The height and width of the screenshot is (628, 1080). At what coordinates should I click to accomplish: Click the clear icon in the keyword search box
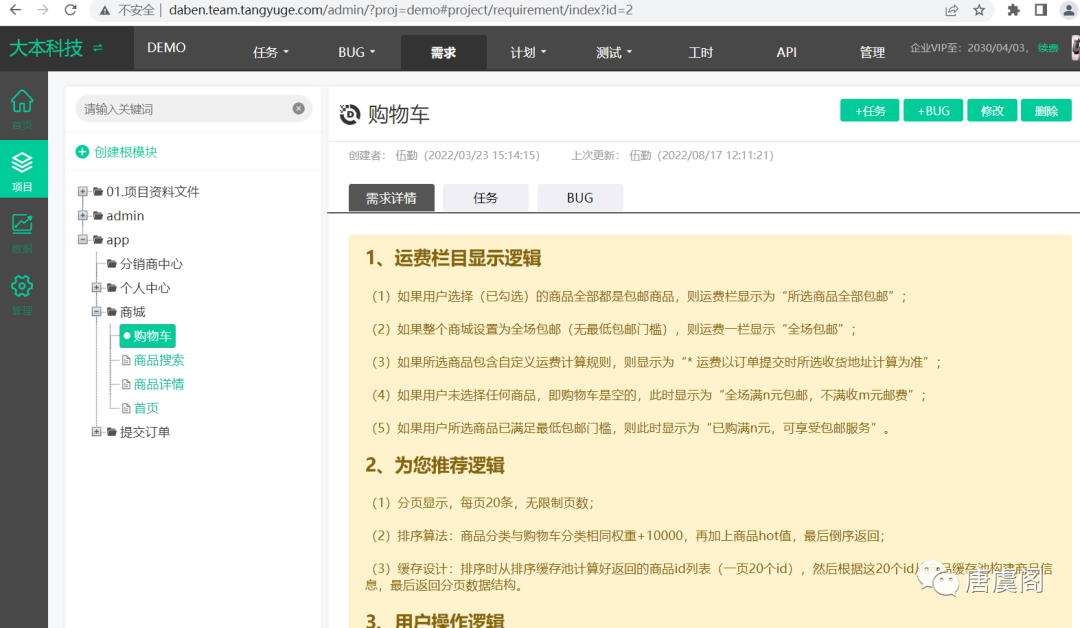click(x=297, y=108)
